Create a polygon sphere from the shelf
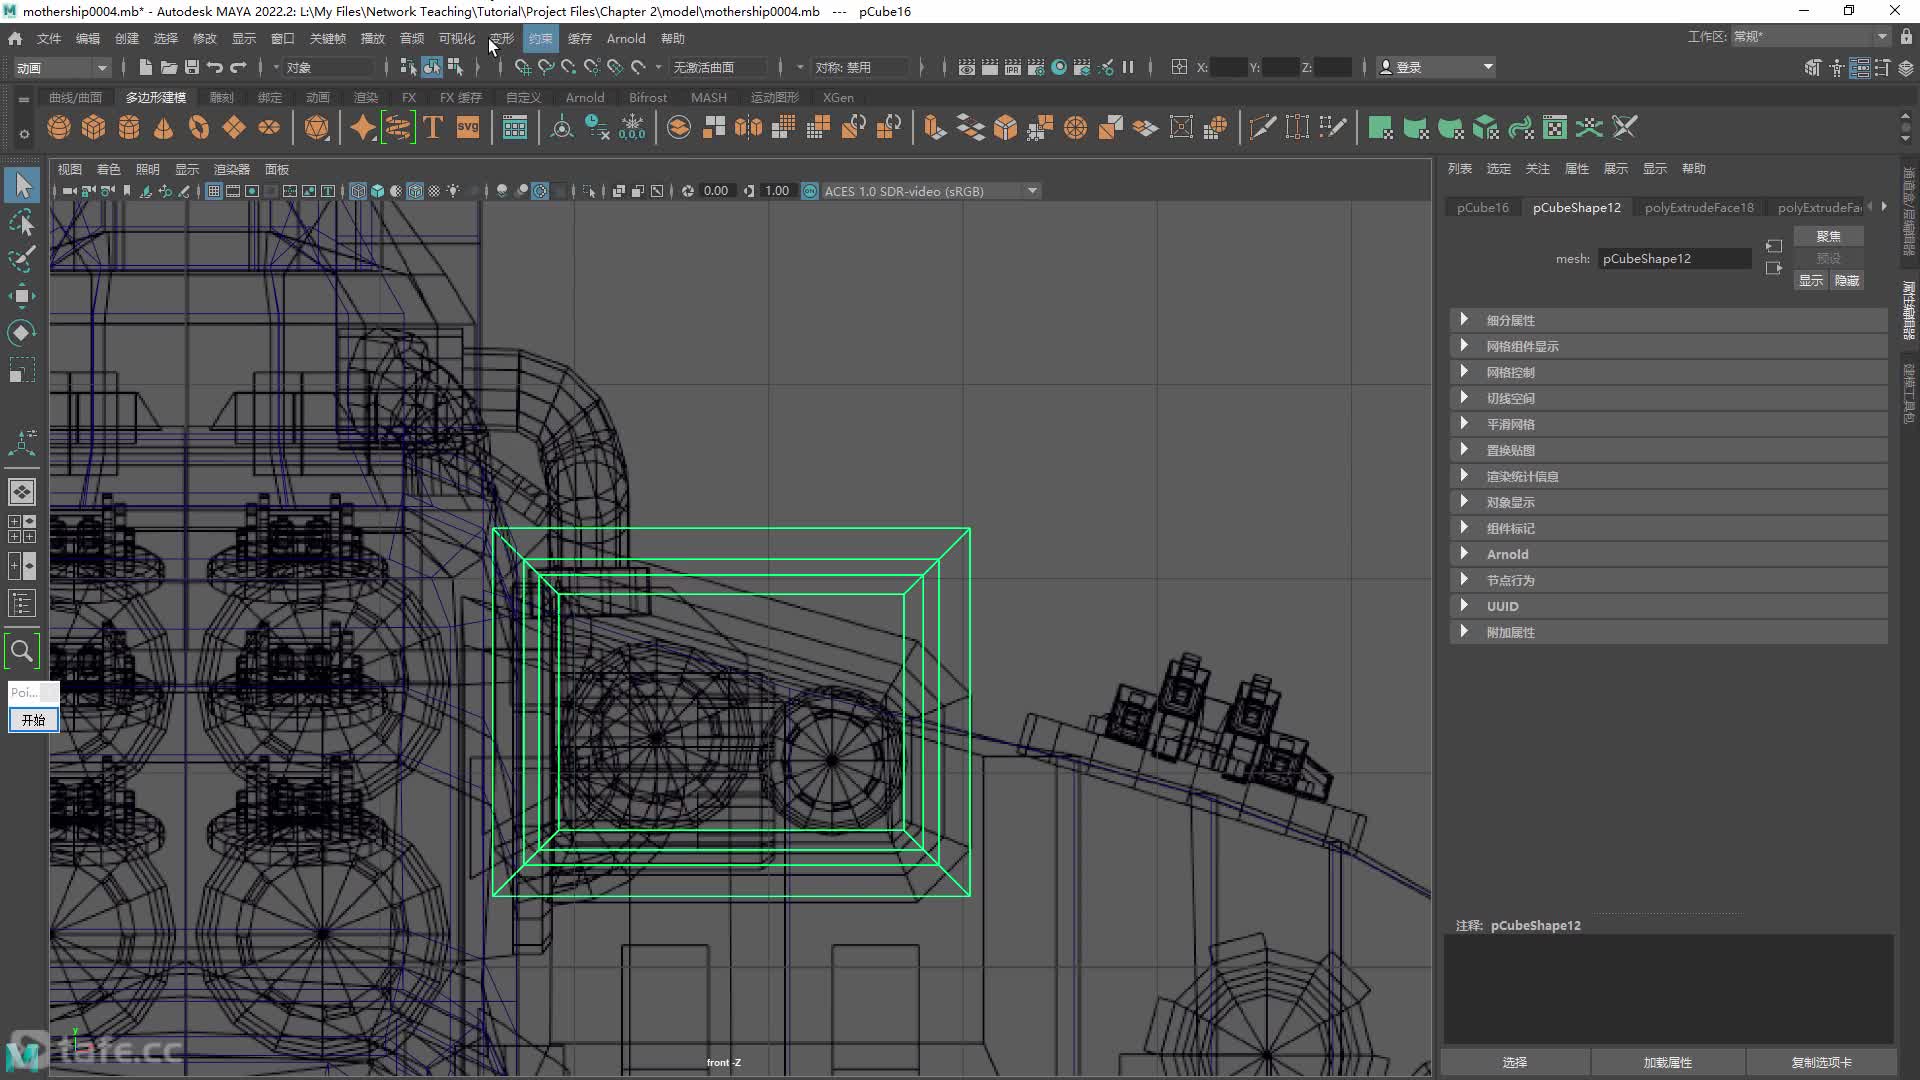This screenshot has height=1080, width=1920. pyautogui.click(x=59, y=128)
